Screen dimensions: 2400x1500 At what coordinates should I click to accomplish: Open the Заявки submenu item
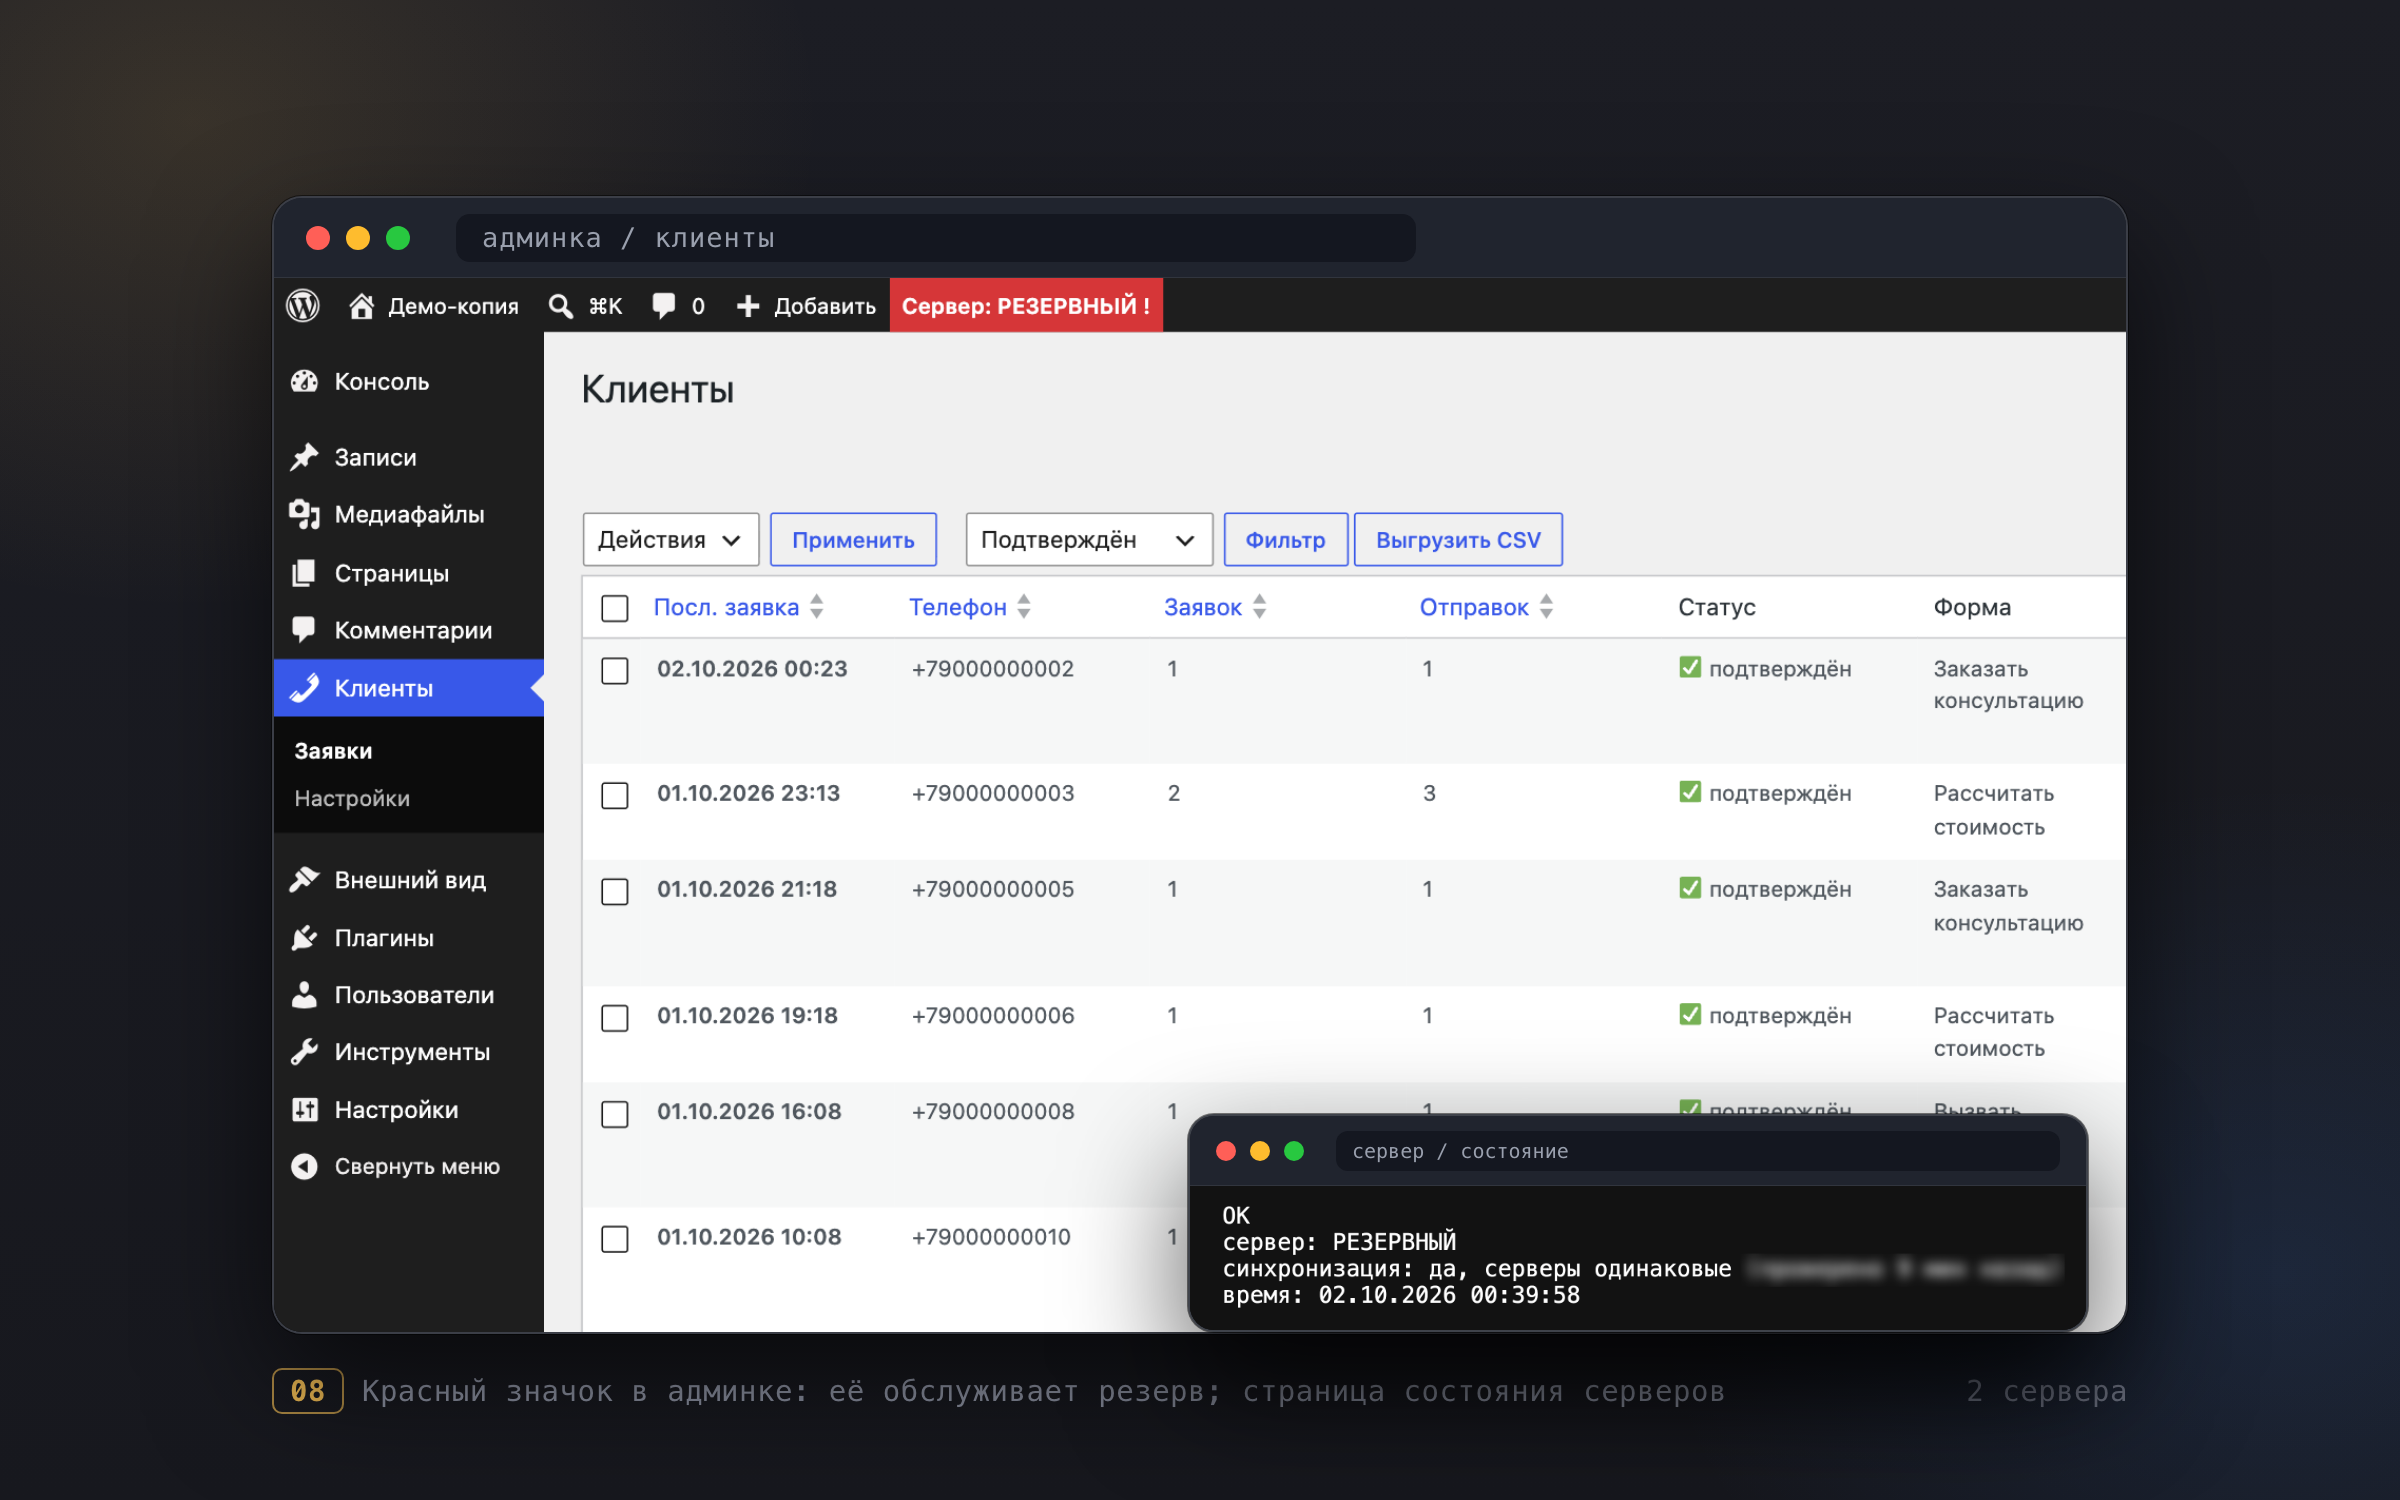333,751
